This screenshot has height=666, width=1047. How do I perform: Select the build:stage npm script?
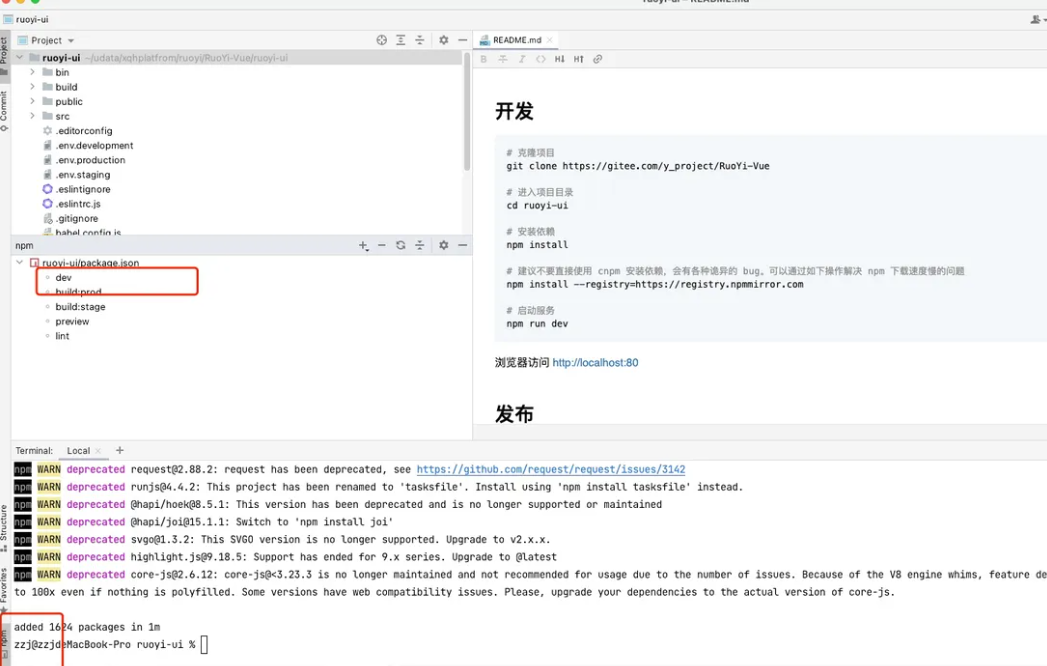point(80,307)
